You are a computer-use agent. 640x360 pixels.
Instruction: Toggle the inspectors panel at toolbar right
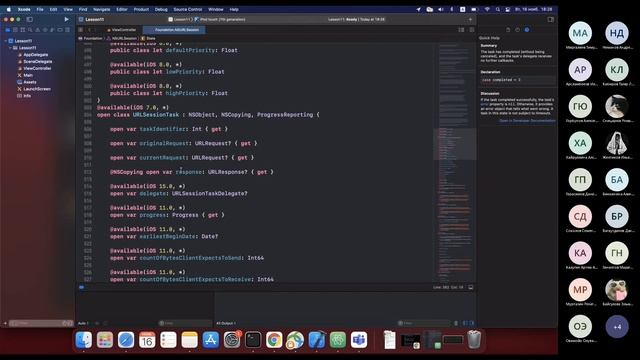click(551, 19)
